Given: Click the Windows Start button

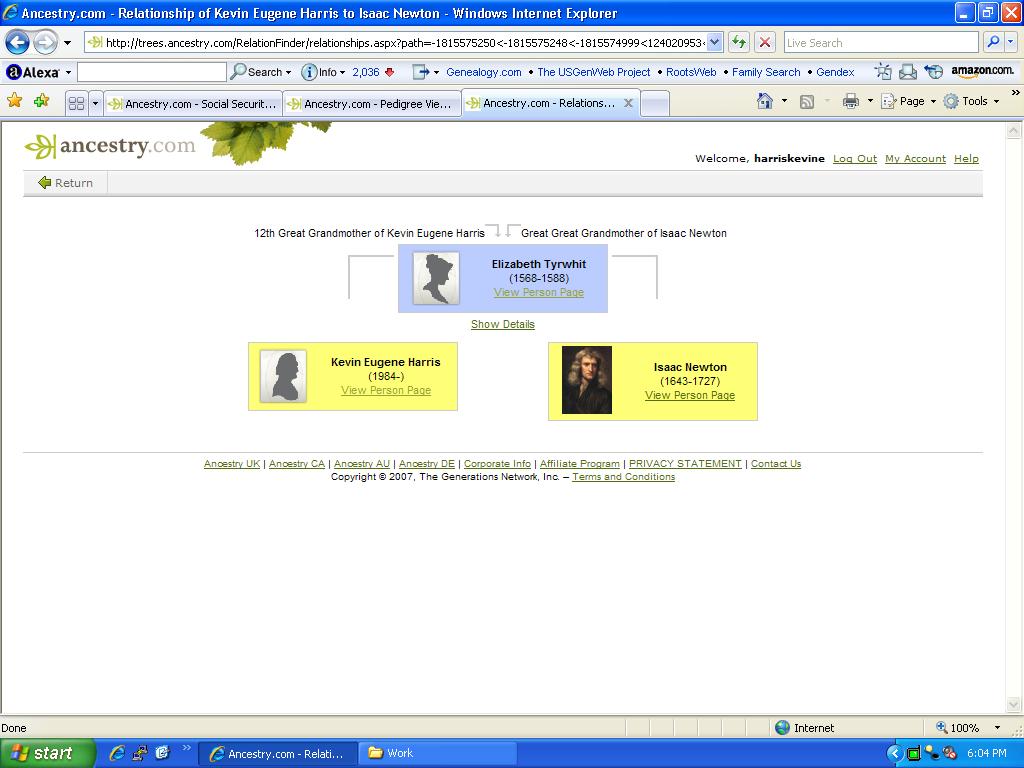Looking at the screenshot, I should (x=47, y=754).
